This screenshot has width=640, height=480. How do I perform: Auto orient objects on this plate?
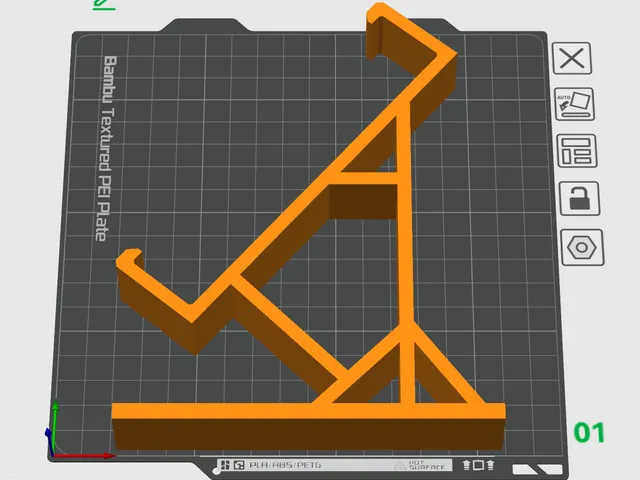point(575,104)
